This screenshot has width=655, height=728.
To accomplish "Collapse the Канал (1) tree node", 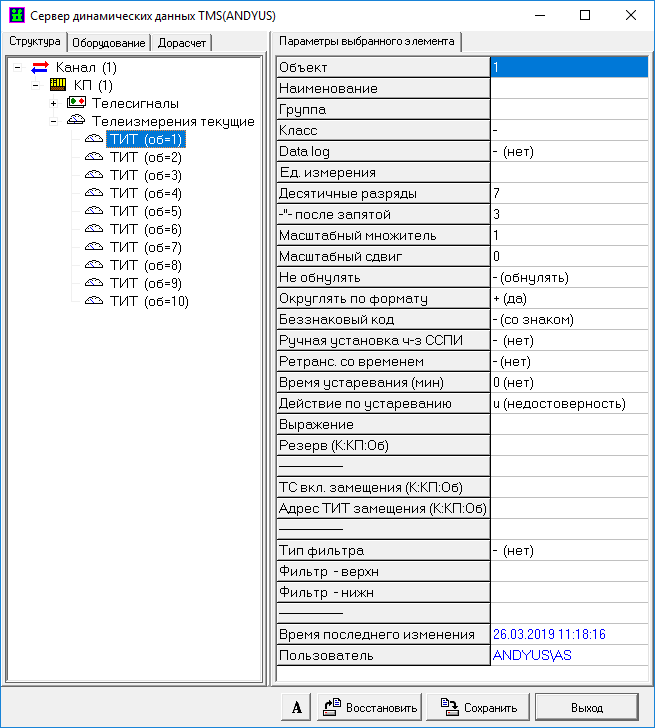I will [x=18, y=68].
